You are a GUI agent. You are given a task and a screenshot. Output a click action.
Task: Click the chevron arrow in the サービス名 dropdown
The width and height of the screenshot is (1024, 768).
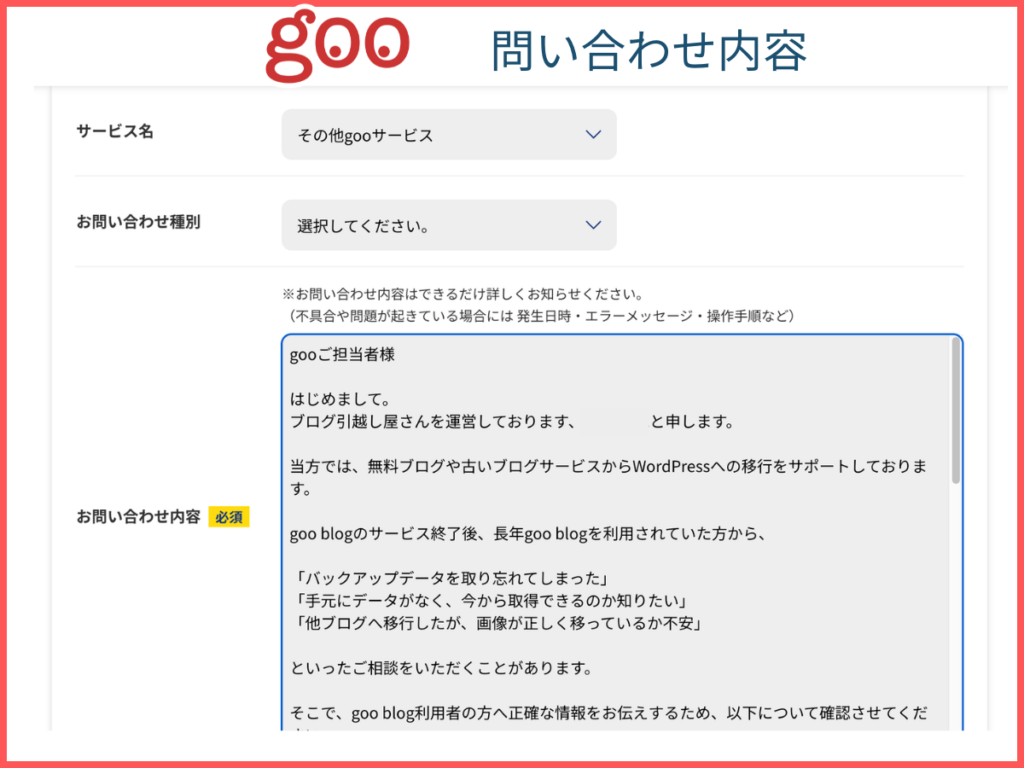[593, 135]
